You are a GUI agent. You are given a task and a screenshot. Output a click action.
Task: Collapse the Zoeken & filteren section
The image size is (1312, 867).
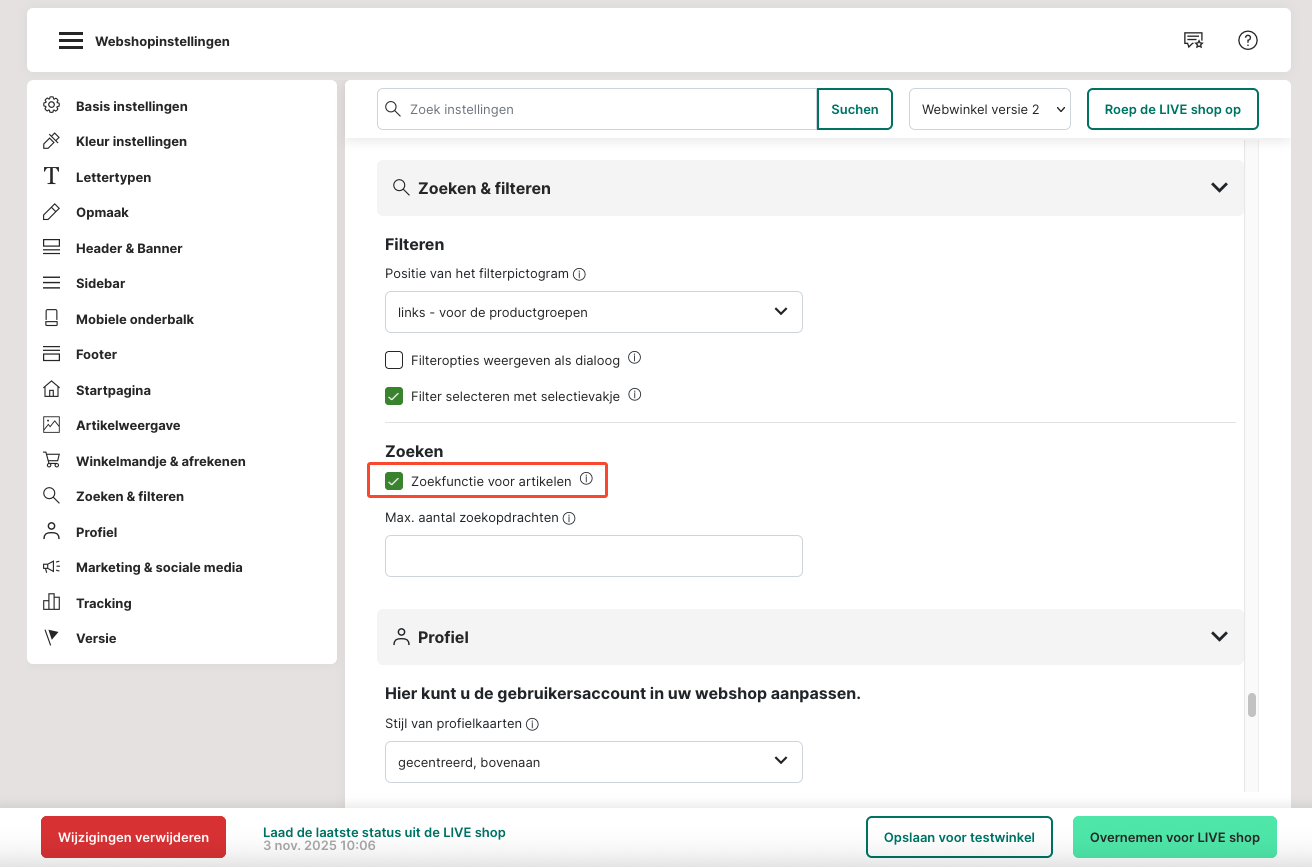tap(1218, 188)
